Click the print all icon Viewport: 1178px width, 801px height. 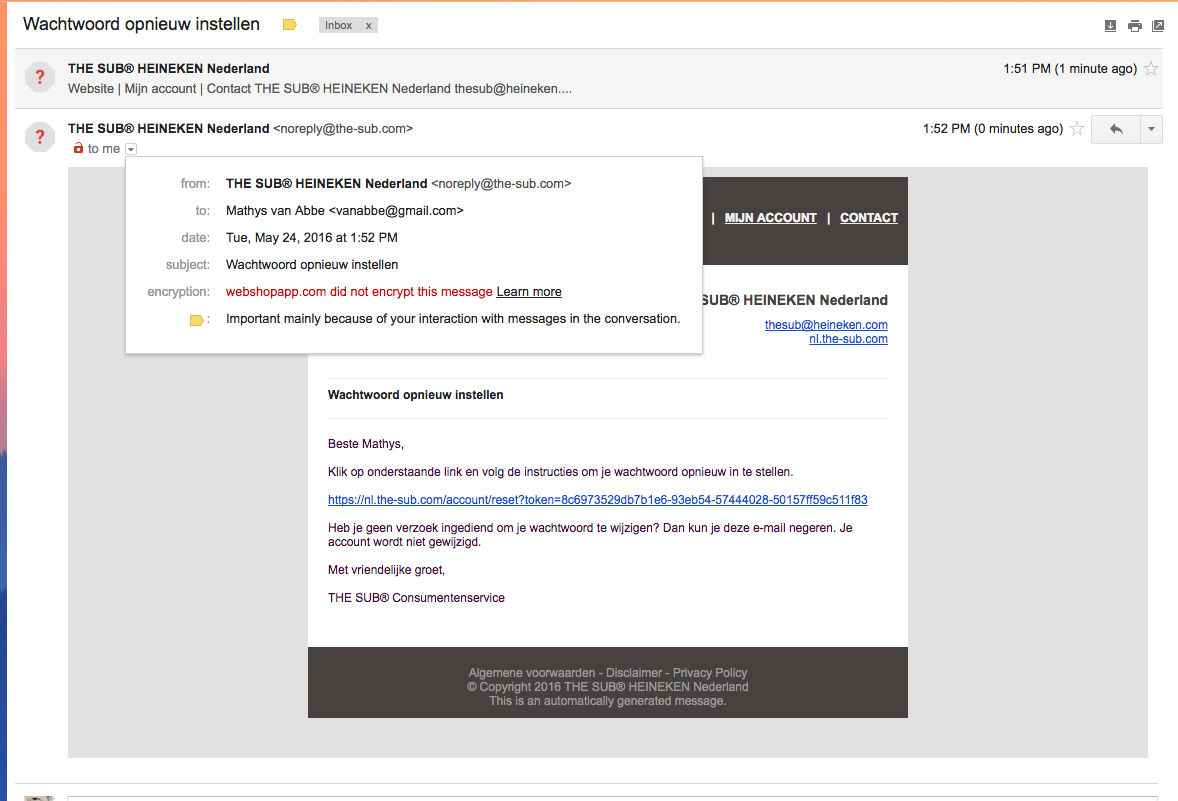pos(1134,26)
